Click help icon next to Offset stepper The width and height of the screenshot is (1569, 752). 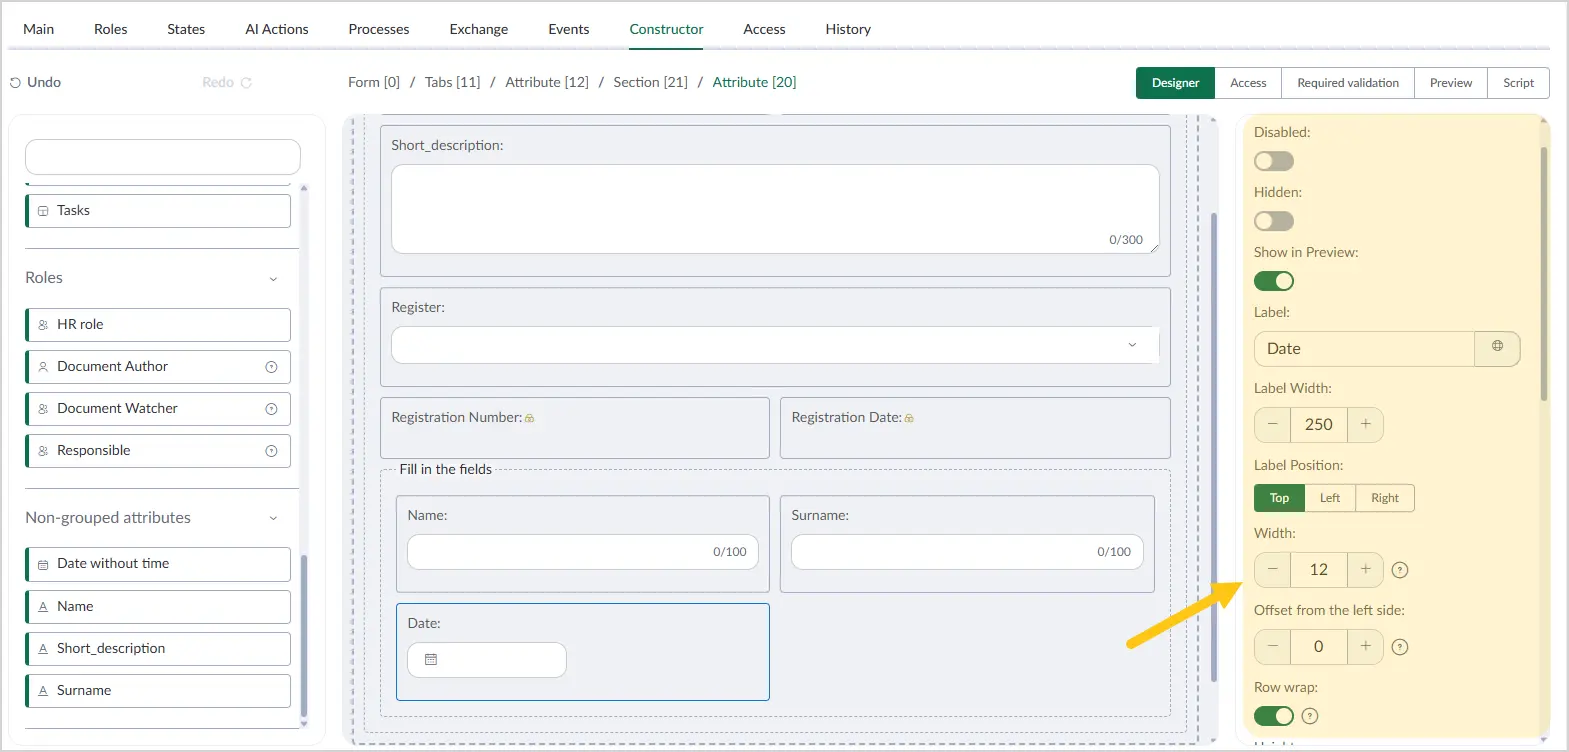1400,647
